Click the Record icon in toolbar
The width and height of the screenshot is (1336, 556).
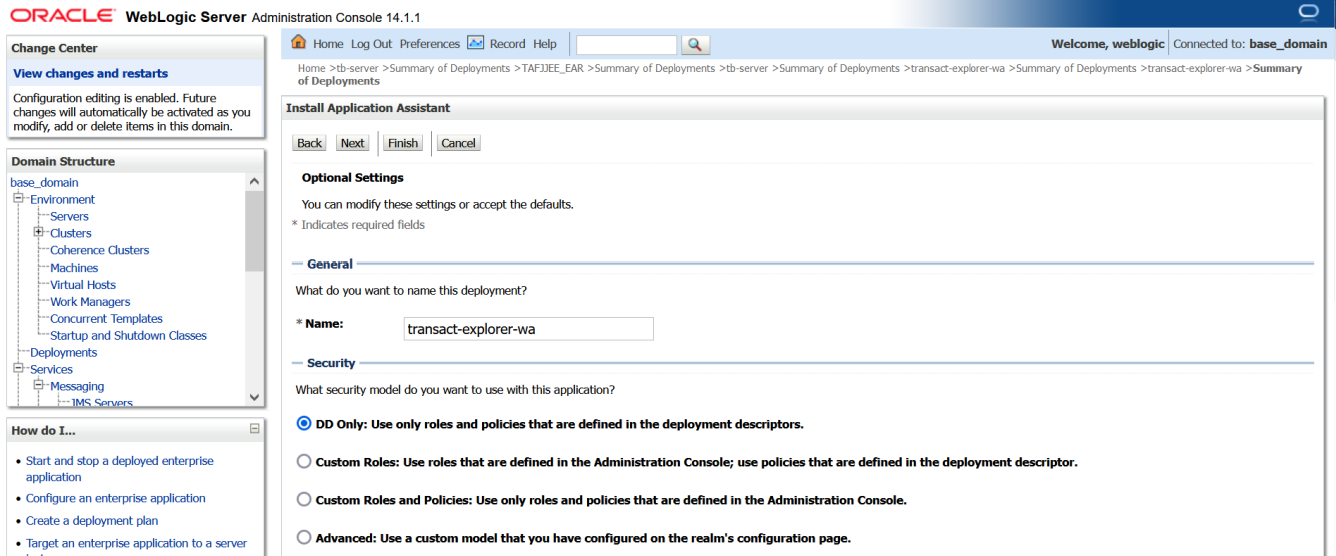tap(476, 43)
